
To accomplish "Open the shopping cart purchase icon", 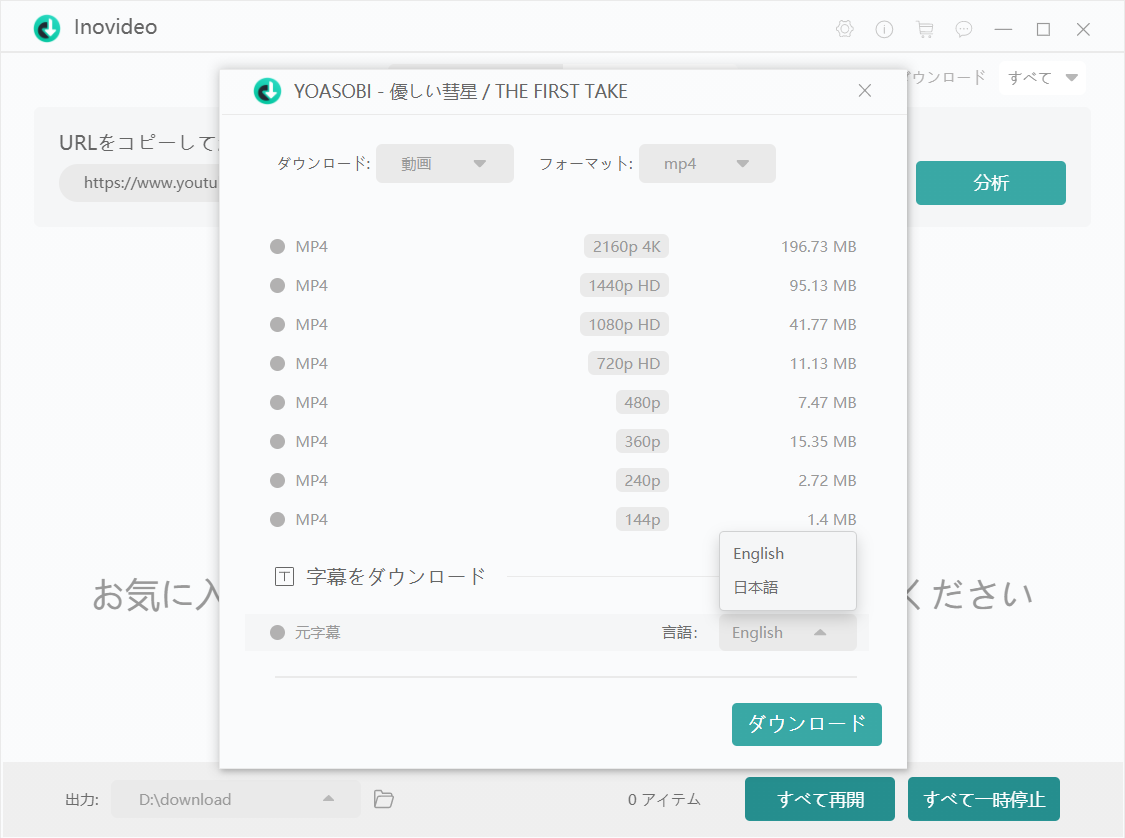I will coord(925,29).
